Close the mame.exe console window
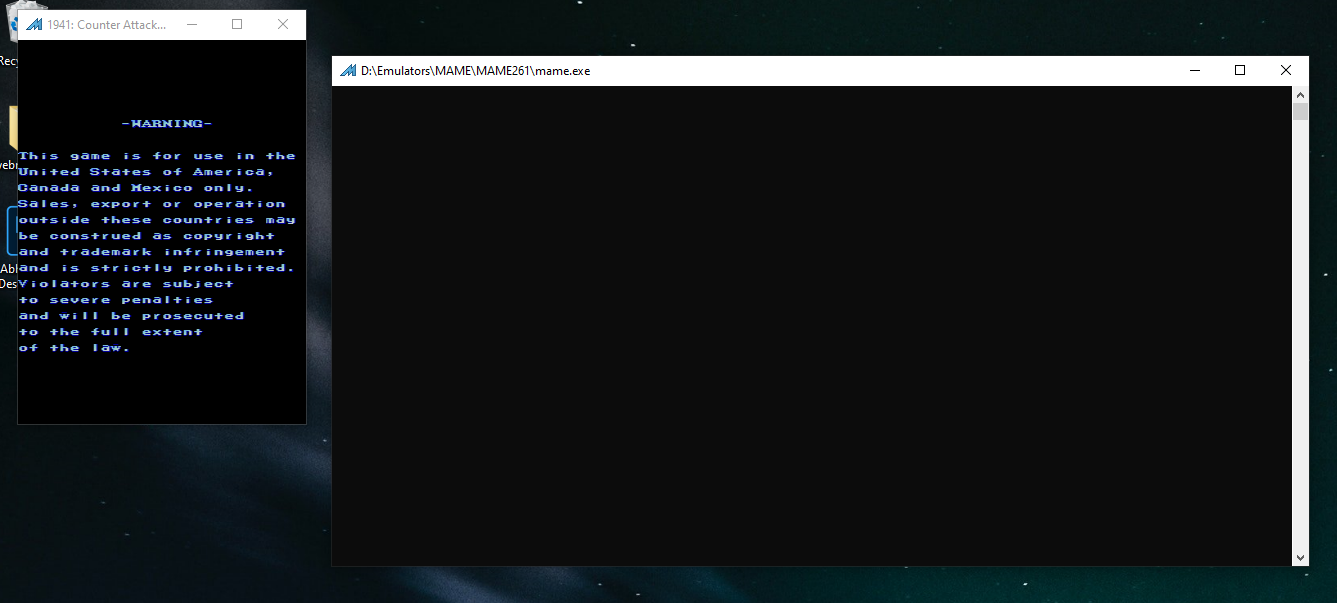 (x=1286, y=71)
